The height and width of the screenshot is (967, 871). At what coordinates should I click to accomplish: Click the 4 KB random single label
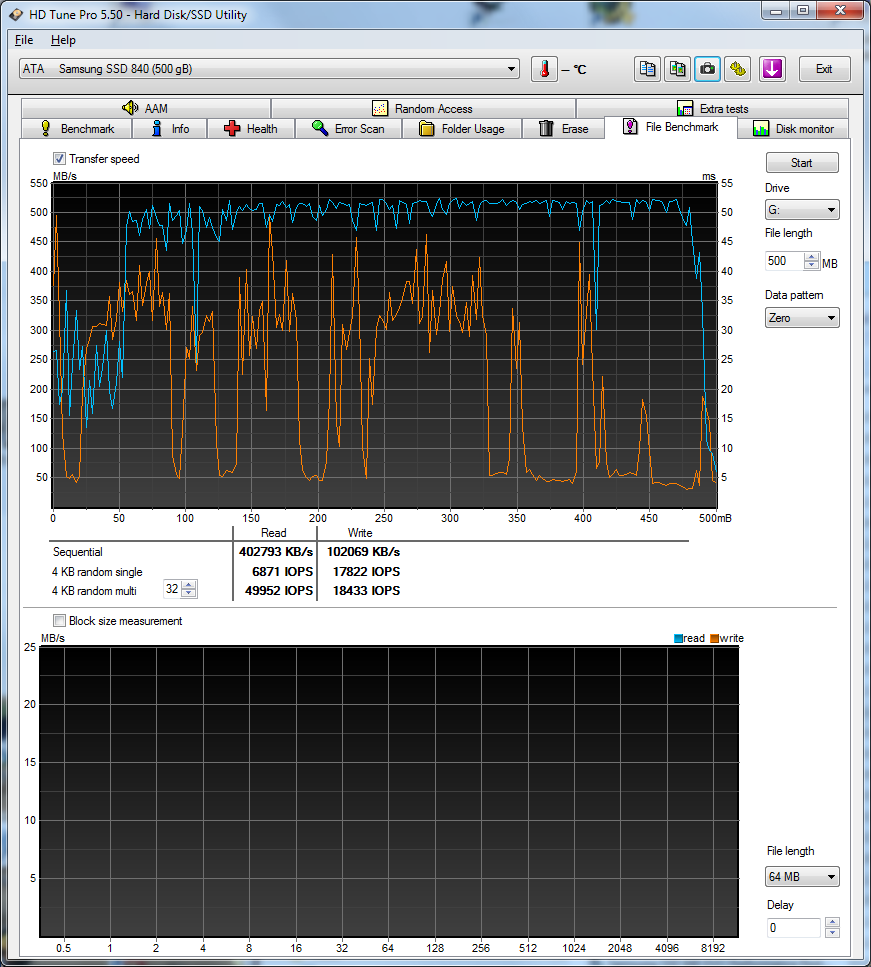pos(97,572)
